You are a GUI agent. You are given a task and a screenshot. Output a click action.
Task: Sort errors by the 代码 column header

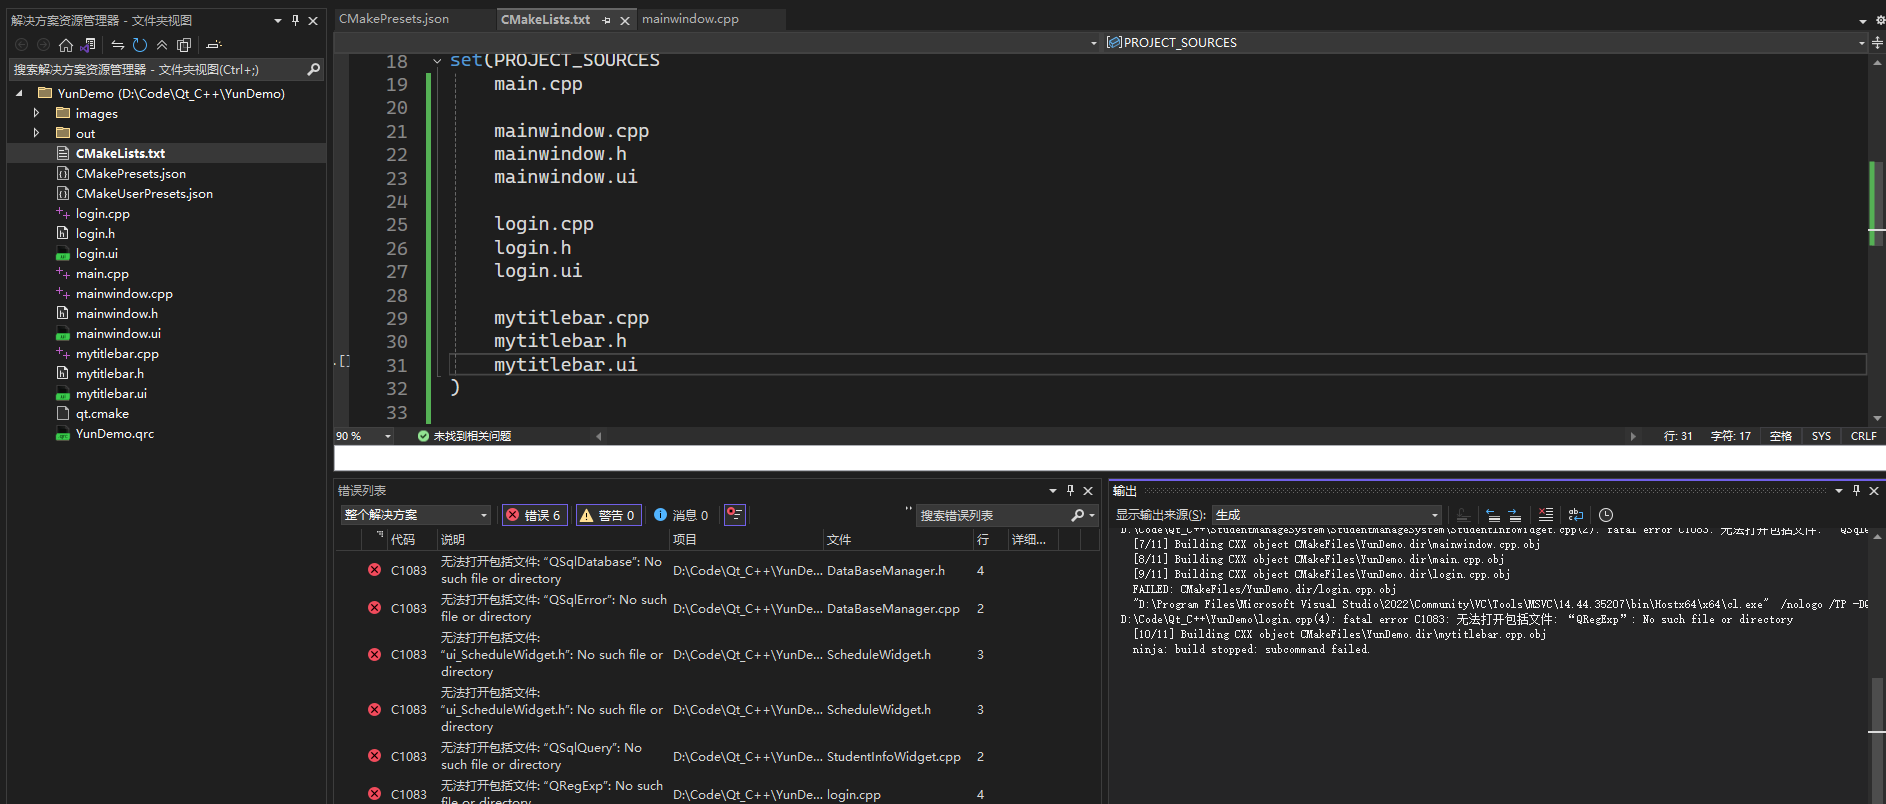403,540
